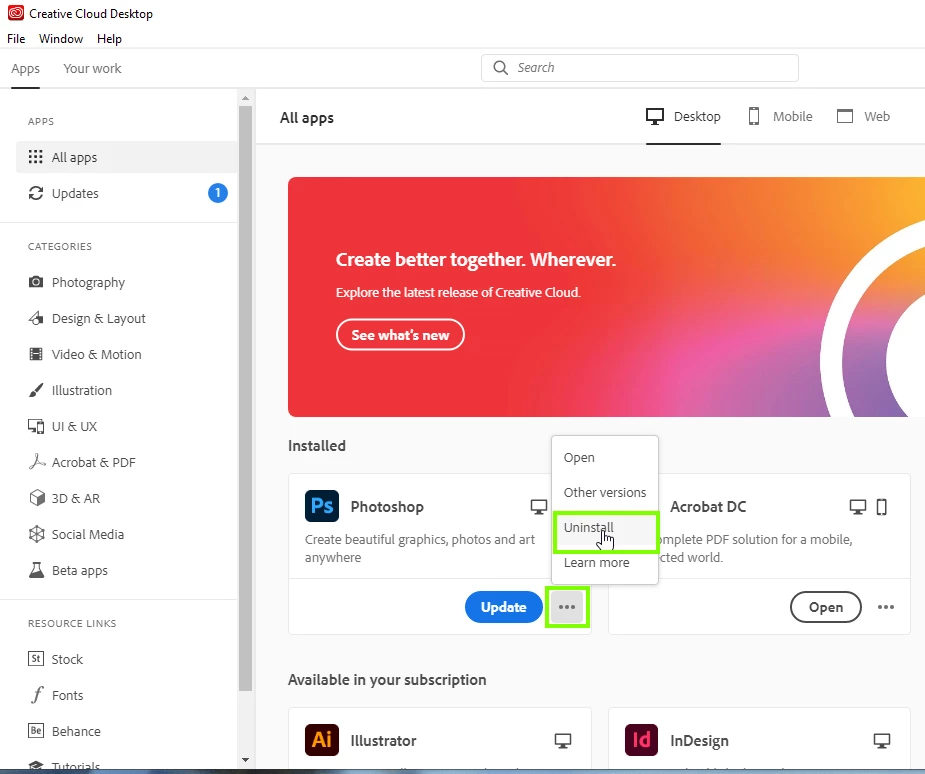Screen dimensions: 925x774
Task: Click the Illustrator Ai app icon
Action: [x=322, y=740]
